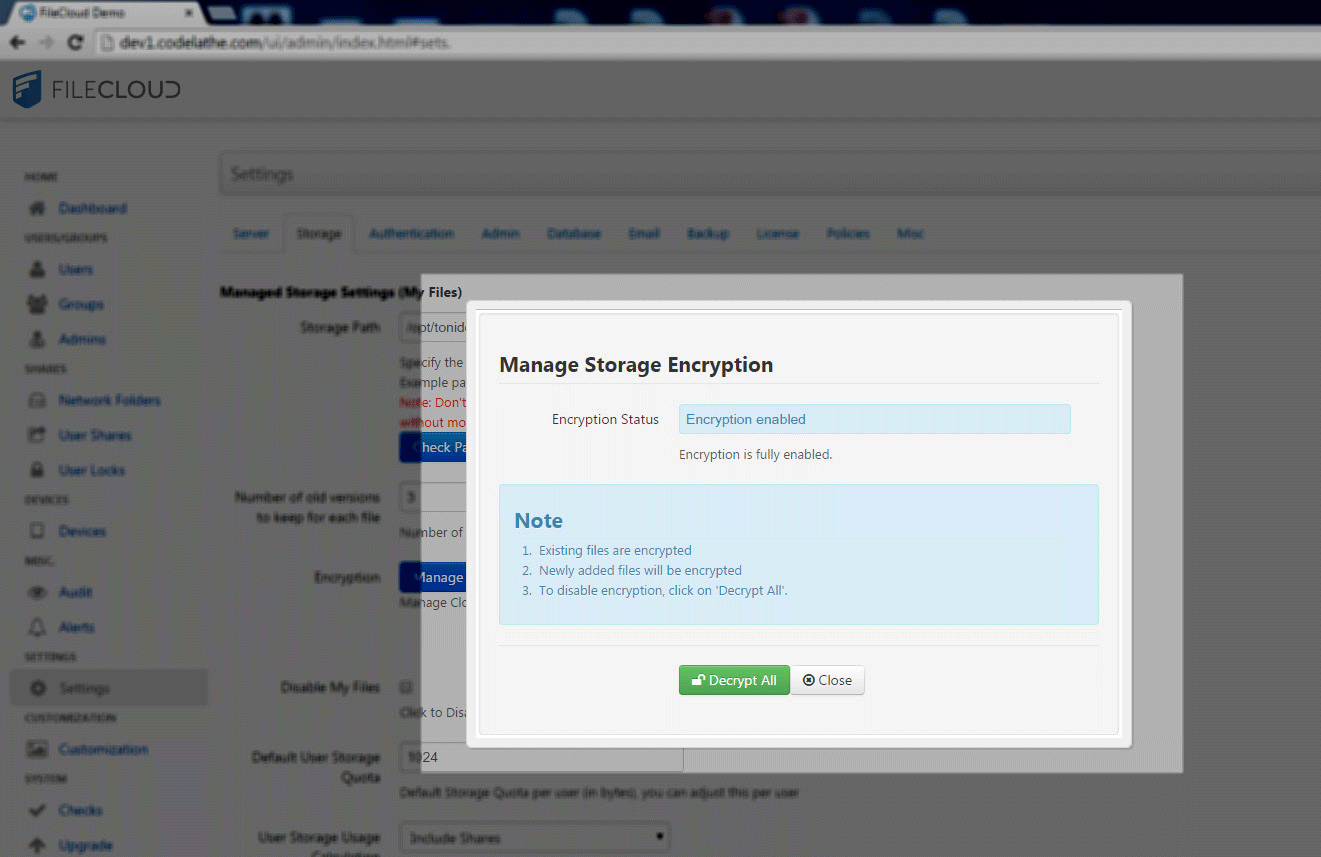Click the Network Folders icon
1321x857 pixels.
coord(37,401)
